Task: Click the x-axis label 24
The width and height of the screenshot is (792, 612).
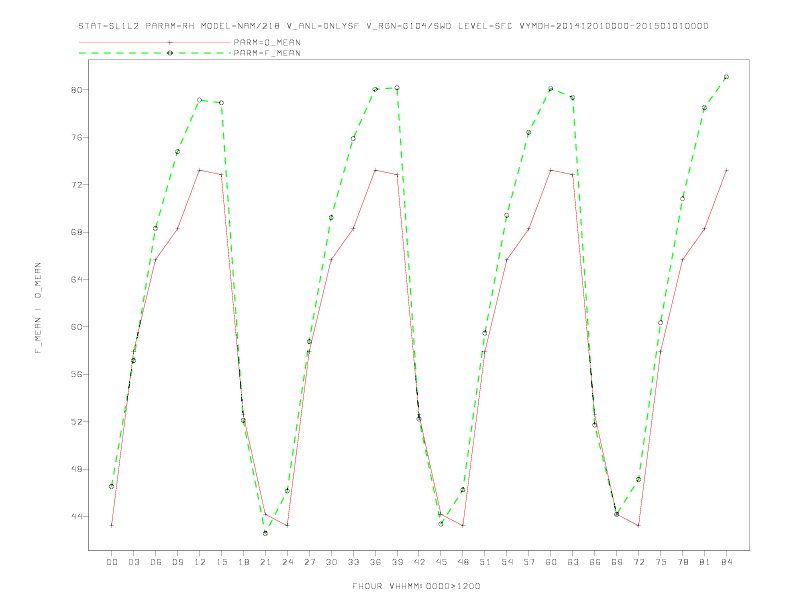Action: (x=287, y=562)
